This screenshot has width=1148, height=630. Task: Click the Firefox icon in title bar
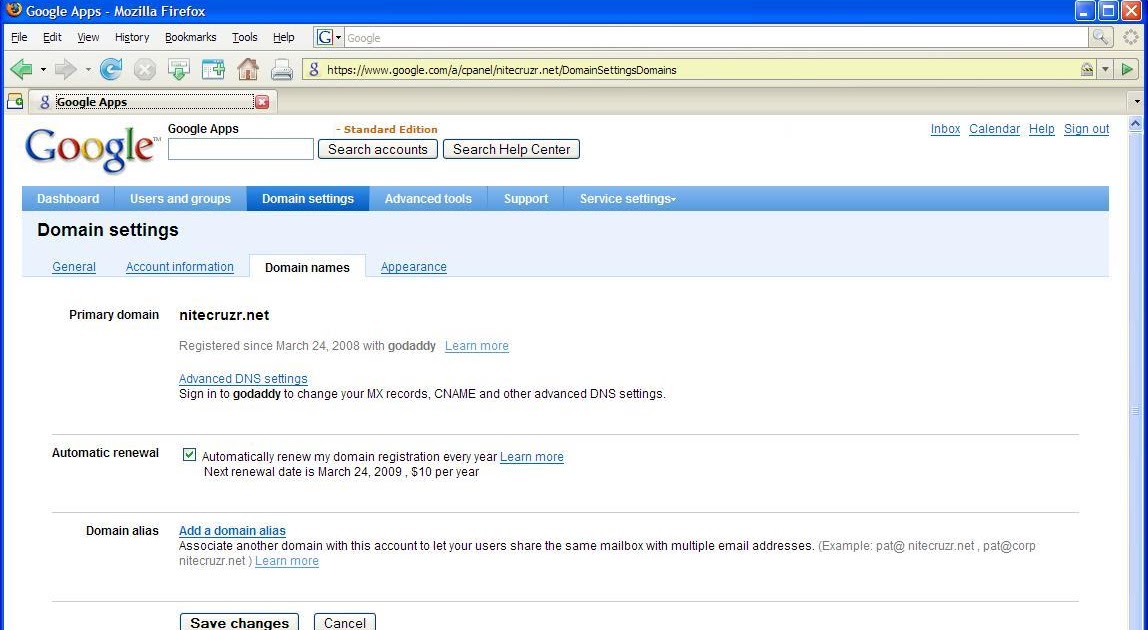point(14,10)
